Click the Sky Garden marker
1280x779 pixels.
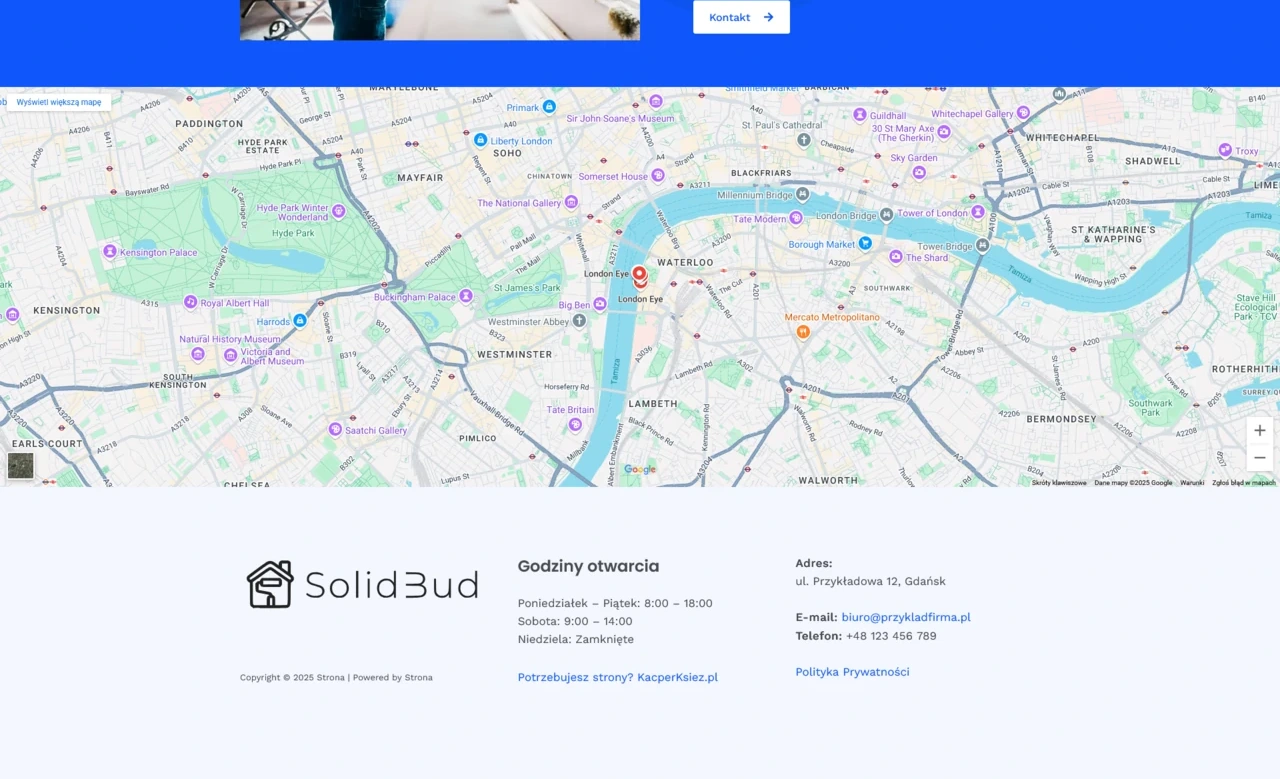pos(919,172)
